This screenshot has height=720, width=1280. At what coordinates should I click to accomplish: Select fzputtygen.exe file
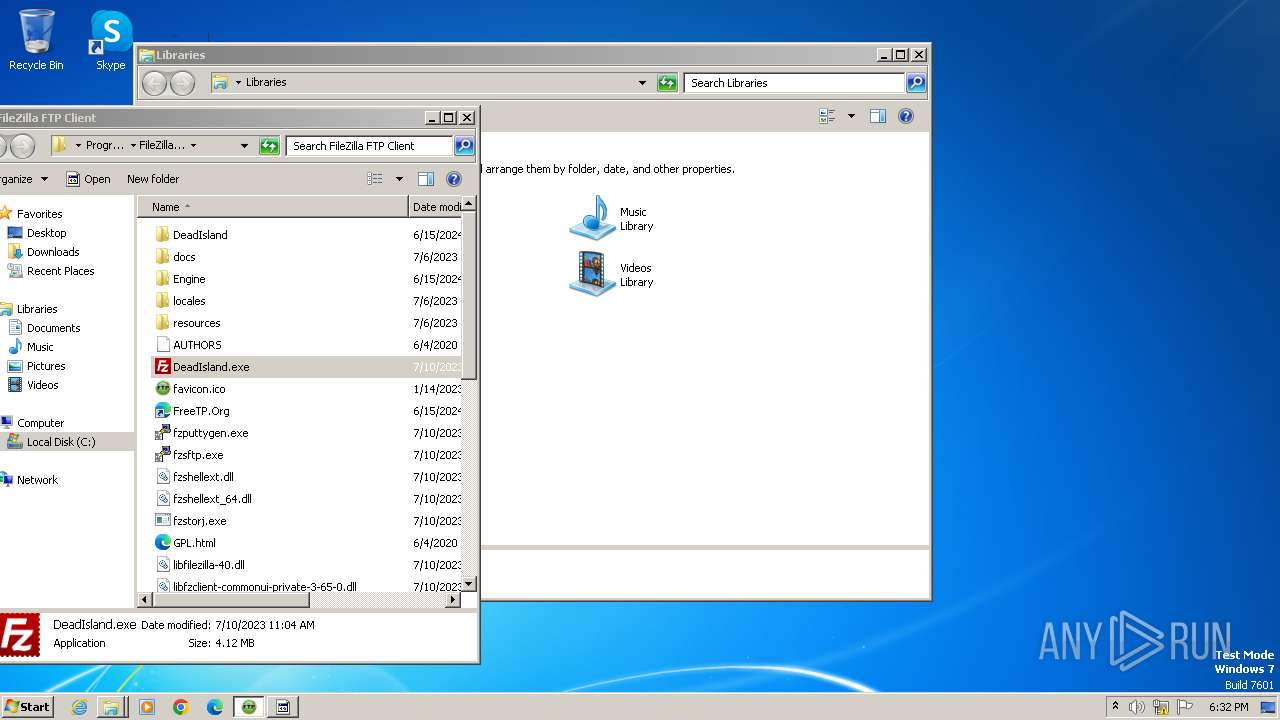pos(210,433)
